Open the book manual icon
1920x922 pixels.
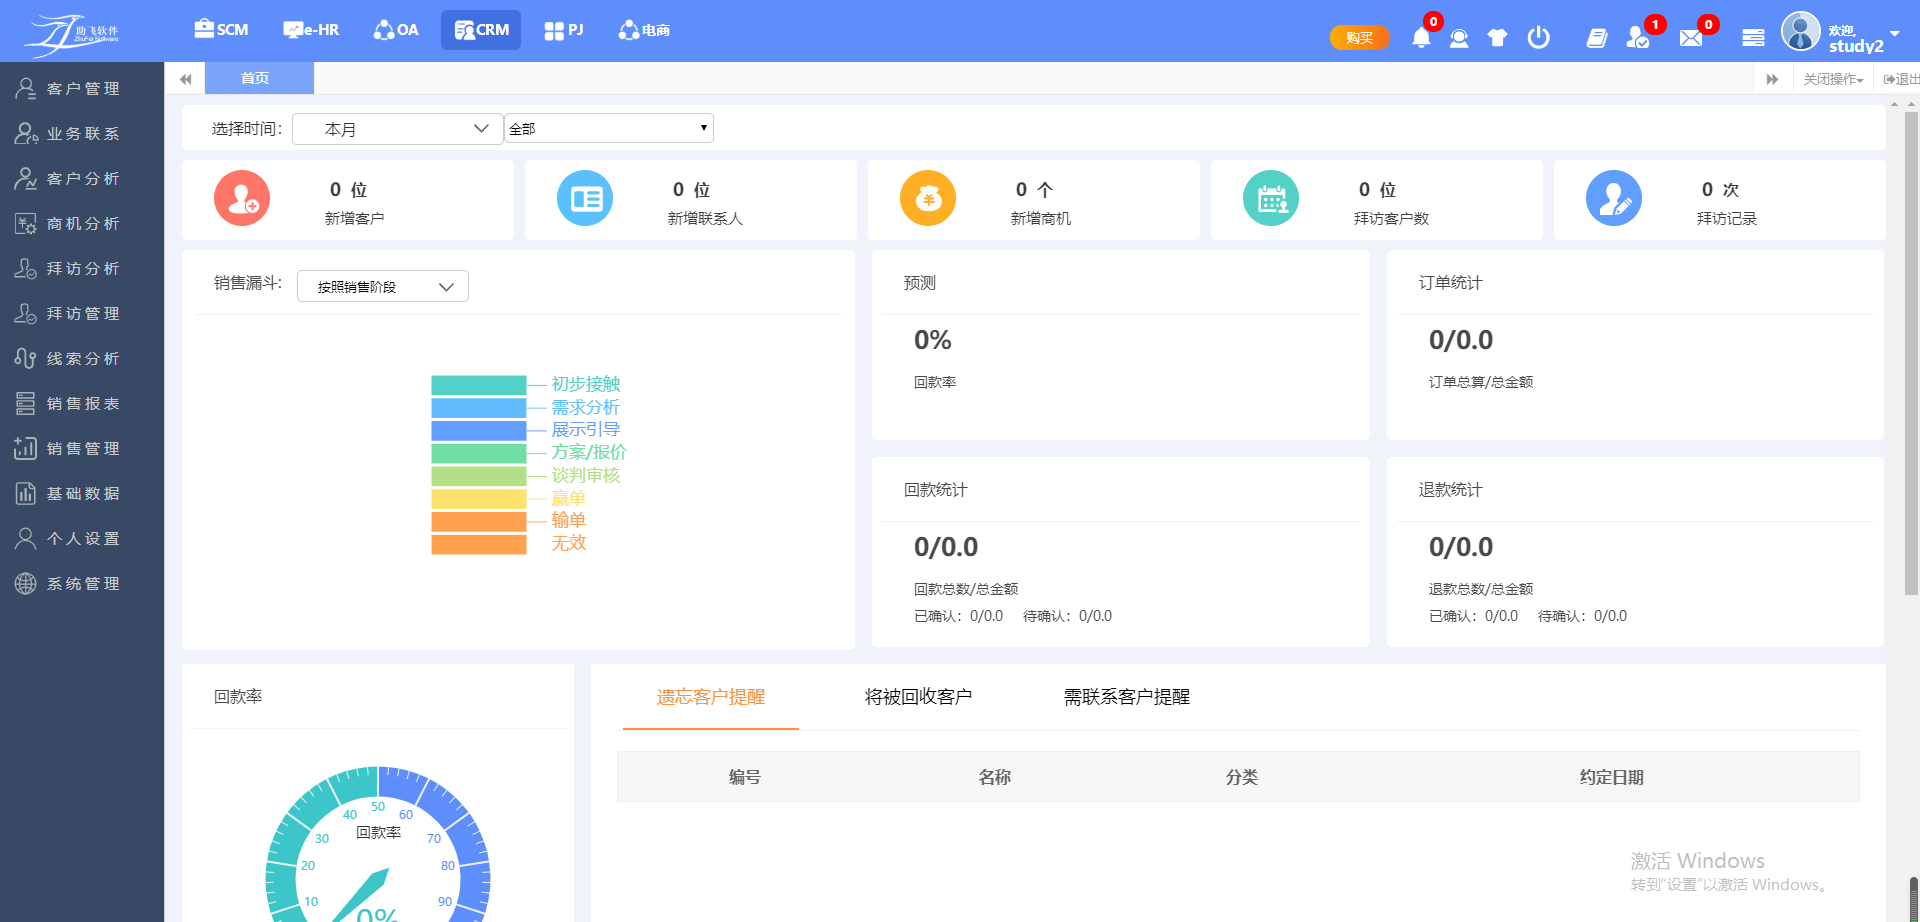1597,38
